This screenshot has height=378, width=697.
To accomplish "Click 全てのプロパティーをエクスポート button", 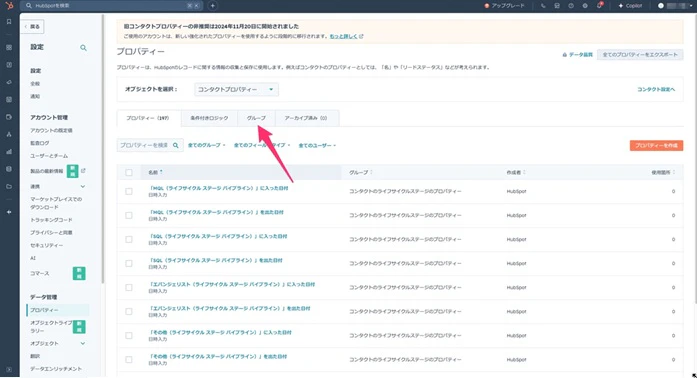I will (640, 55).
